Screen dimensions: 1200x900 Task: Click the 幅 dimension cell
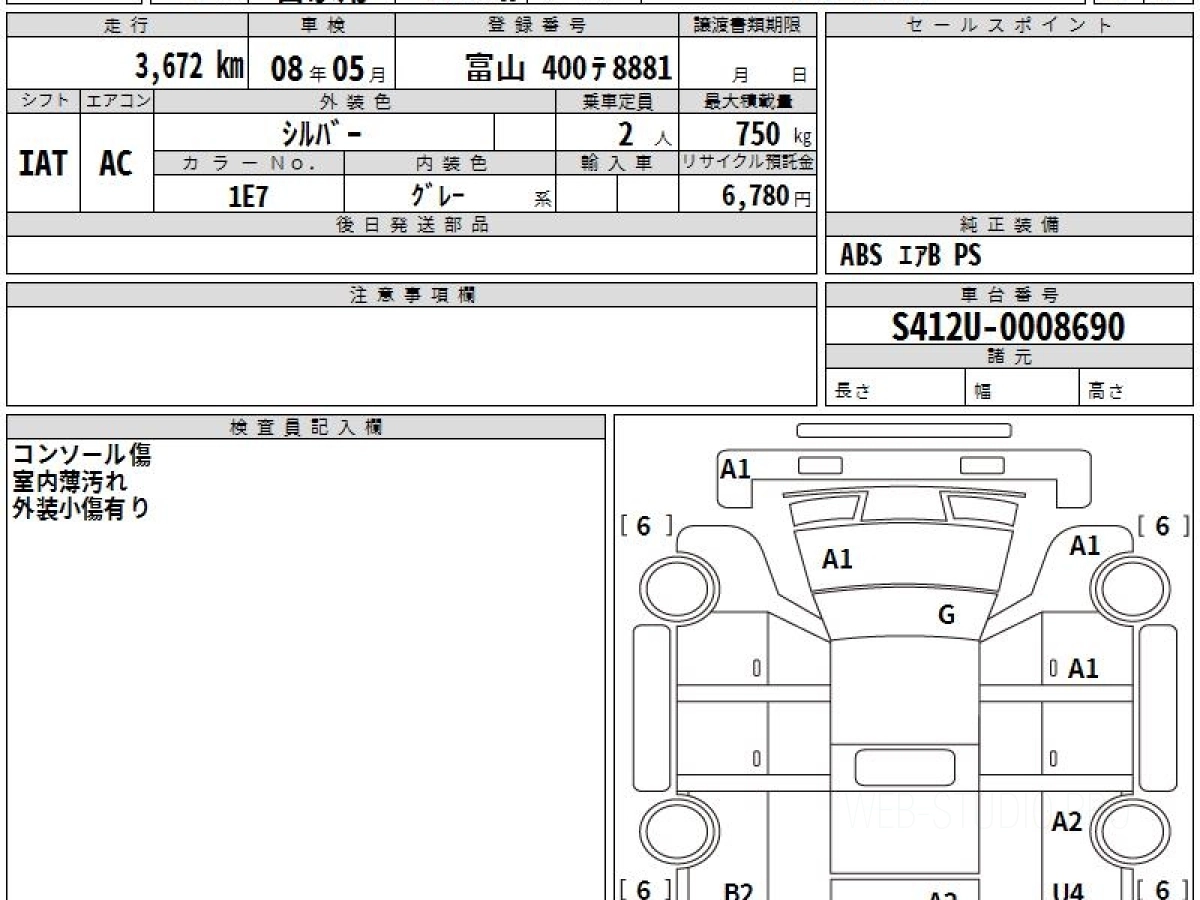pos(1023,387)
